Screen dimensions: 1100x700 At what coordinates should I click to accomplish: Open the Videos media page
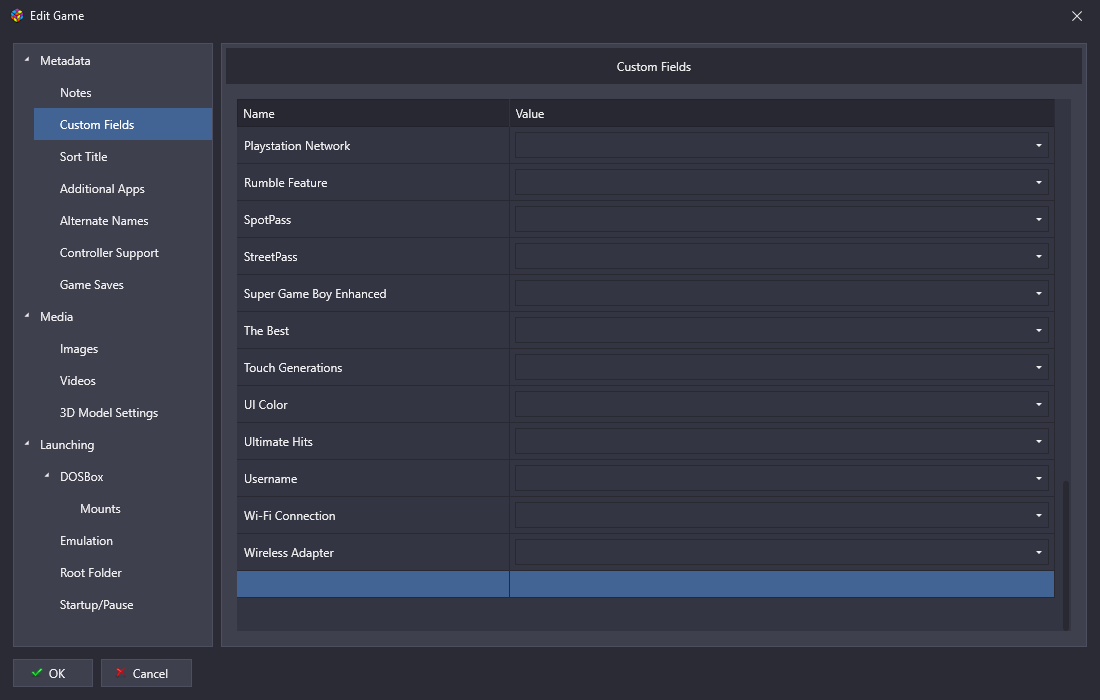point(77,381)
